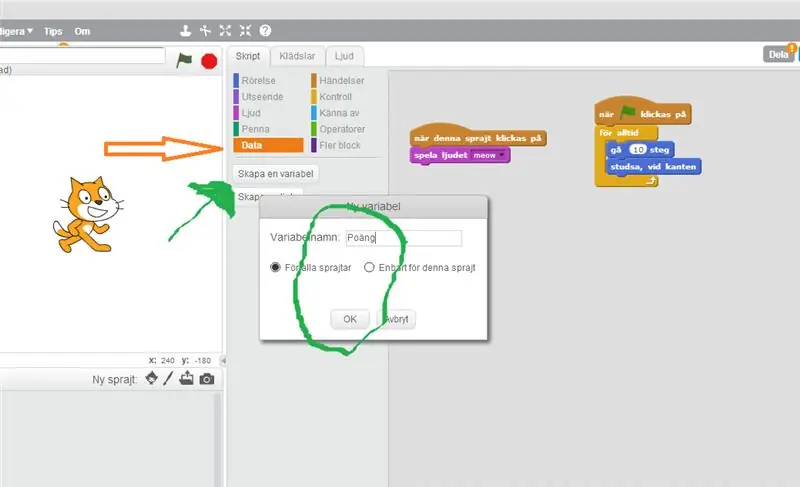Select För alla sprajtar radio option

276,267
